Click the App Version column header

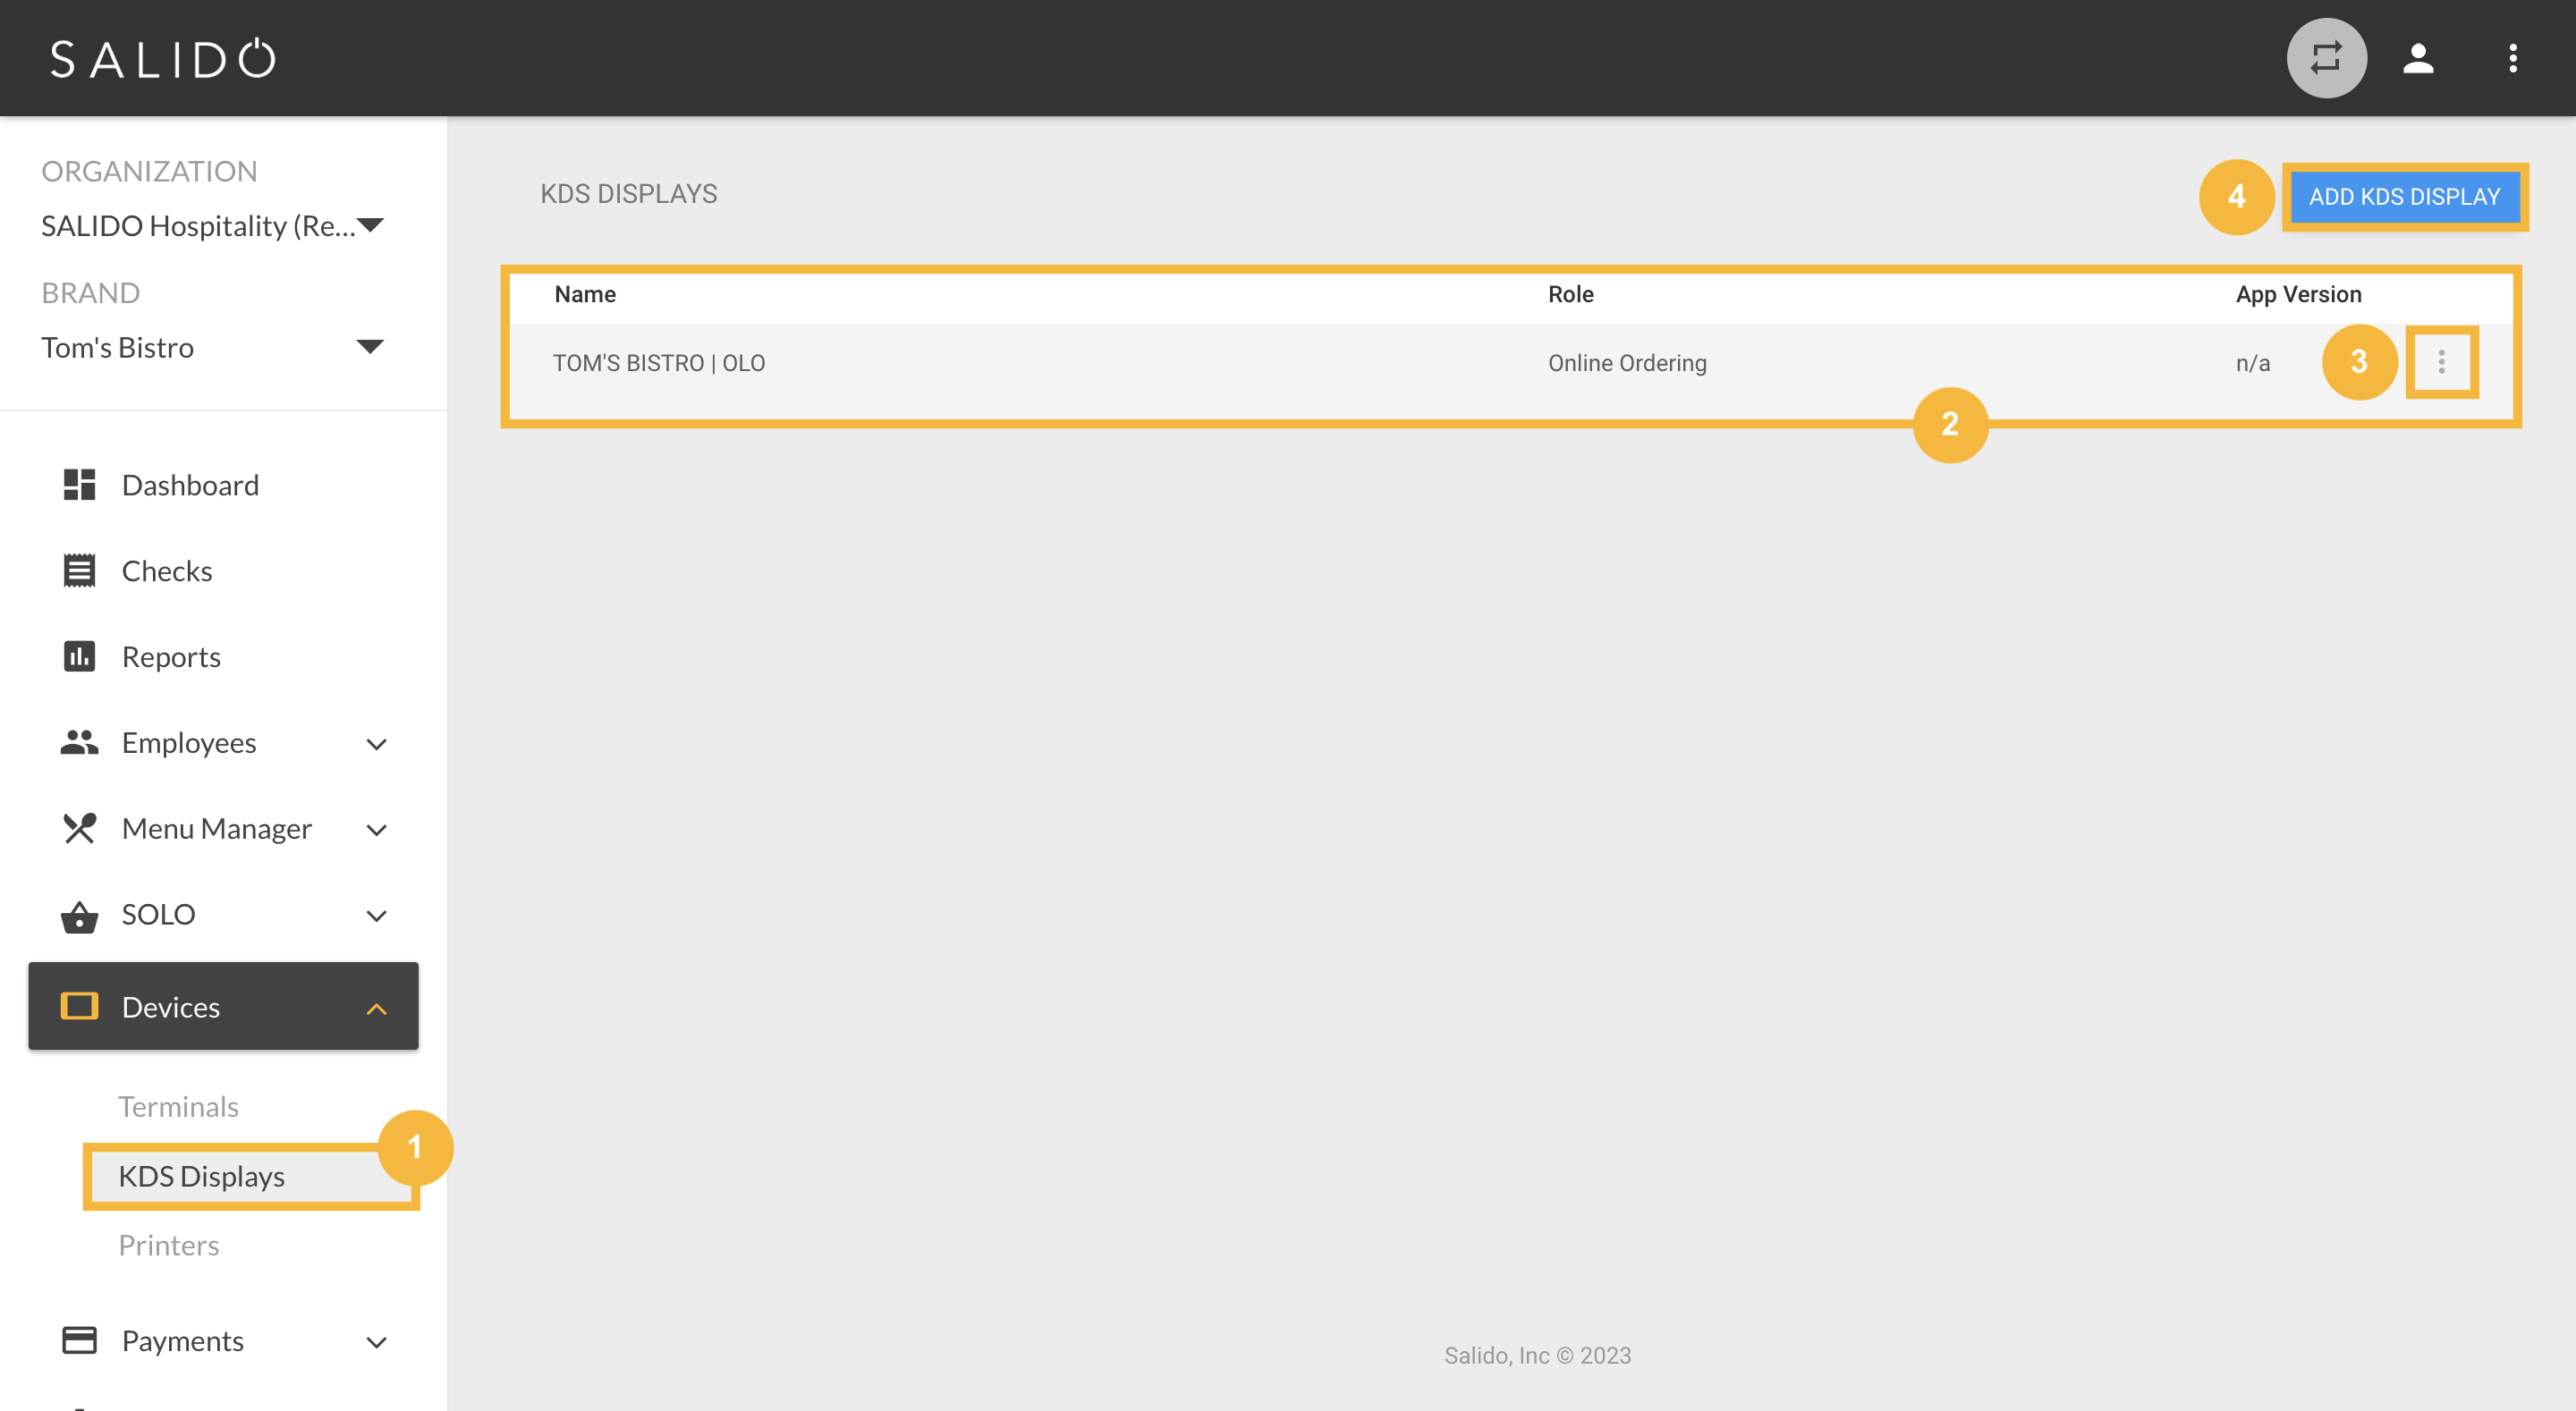pos(2298,294)
